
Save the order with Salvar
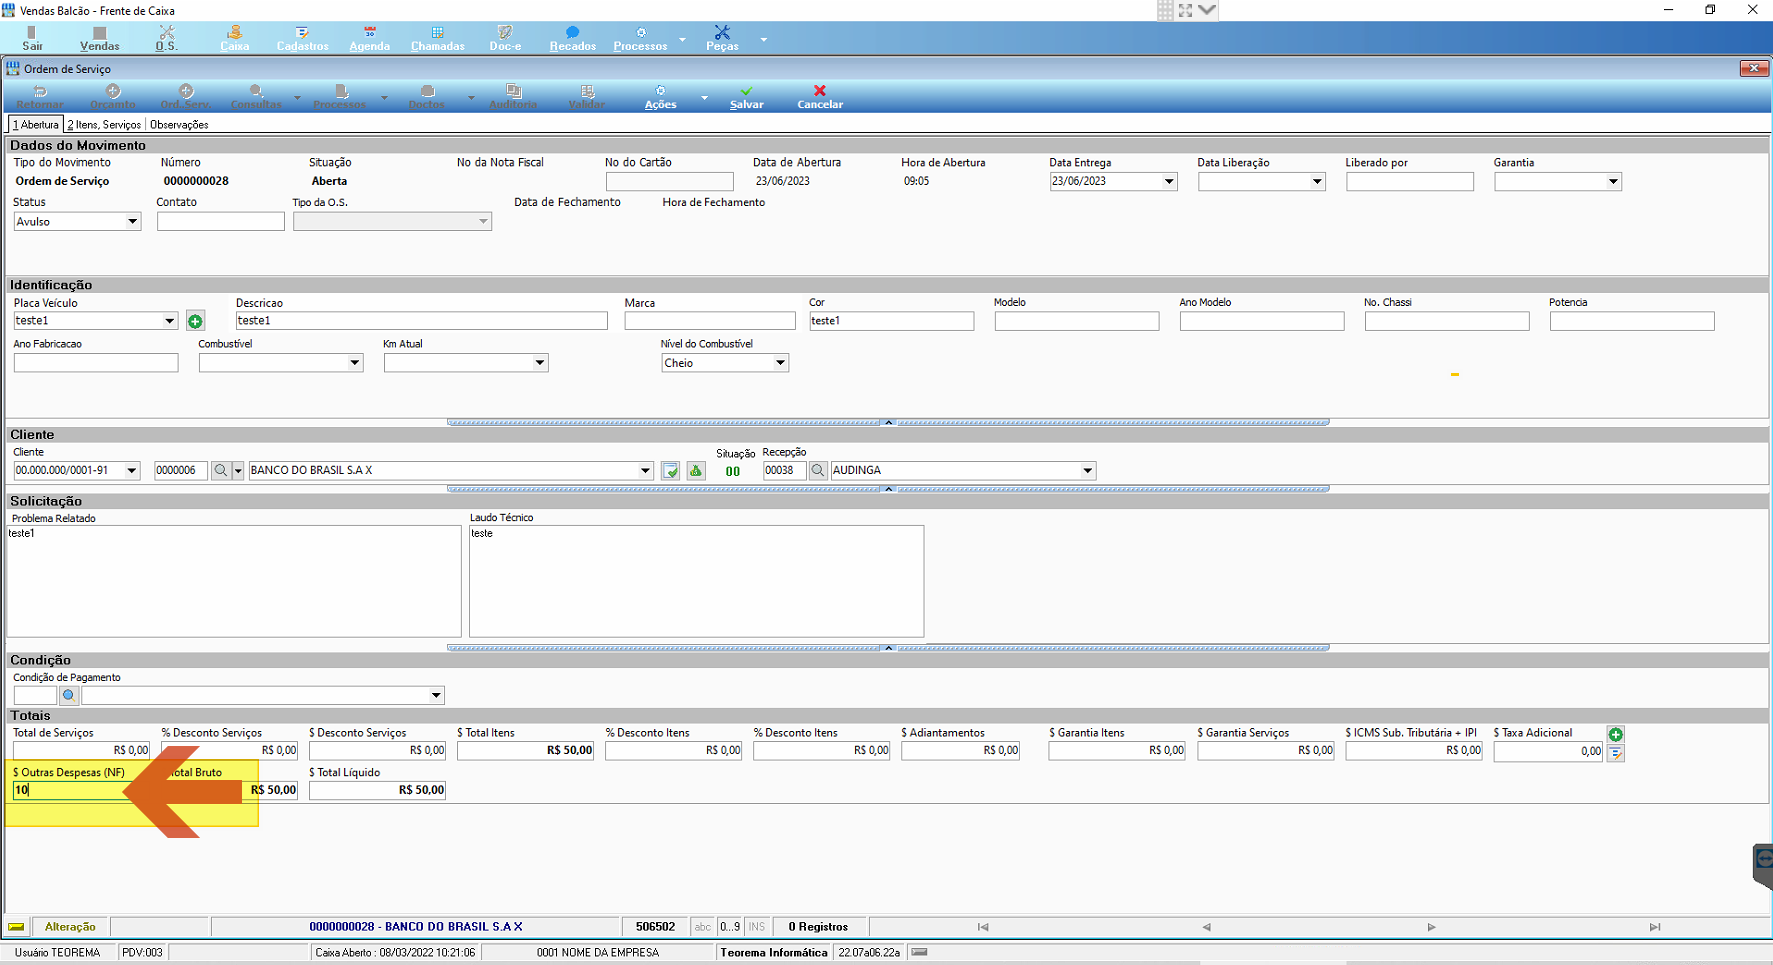[x=746, y=97]
